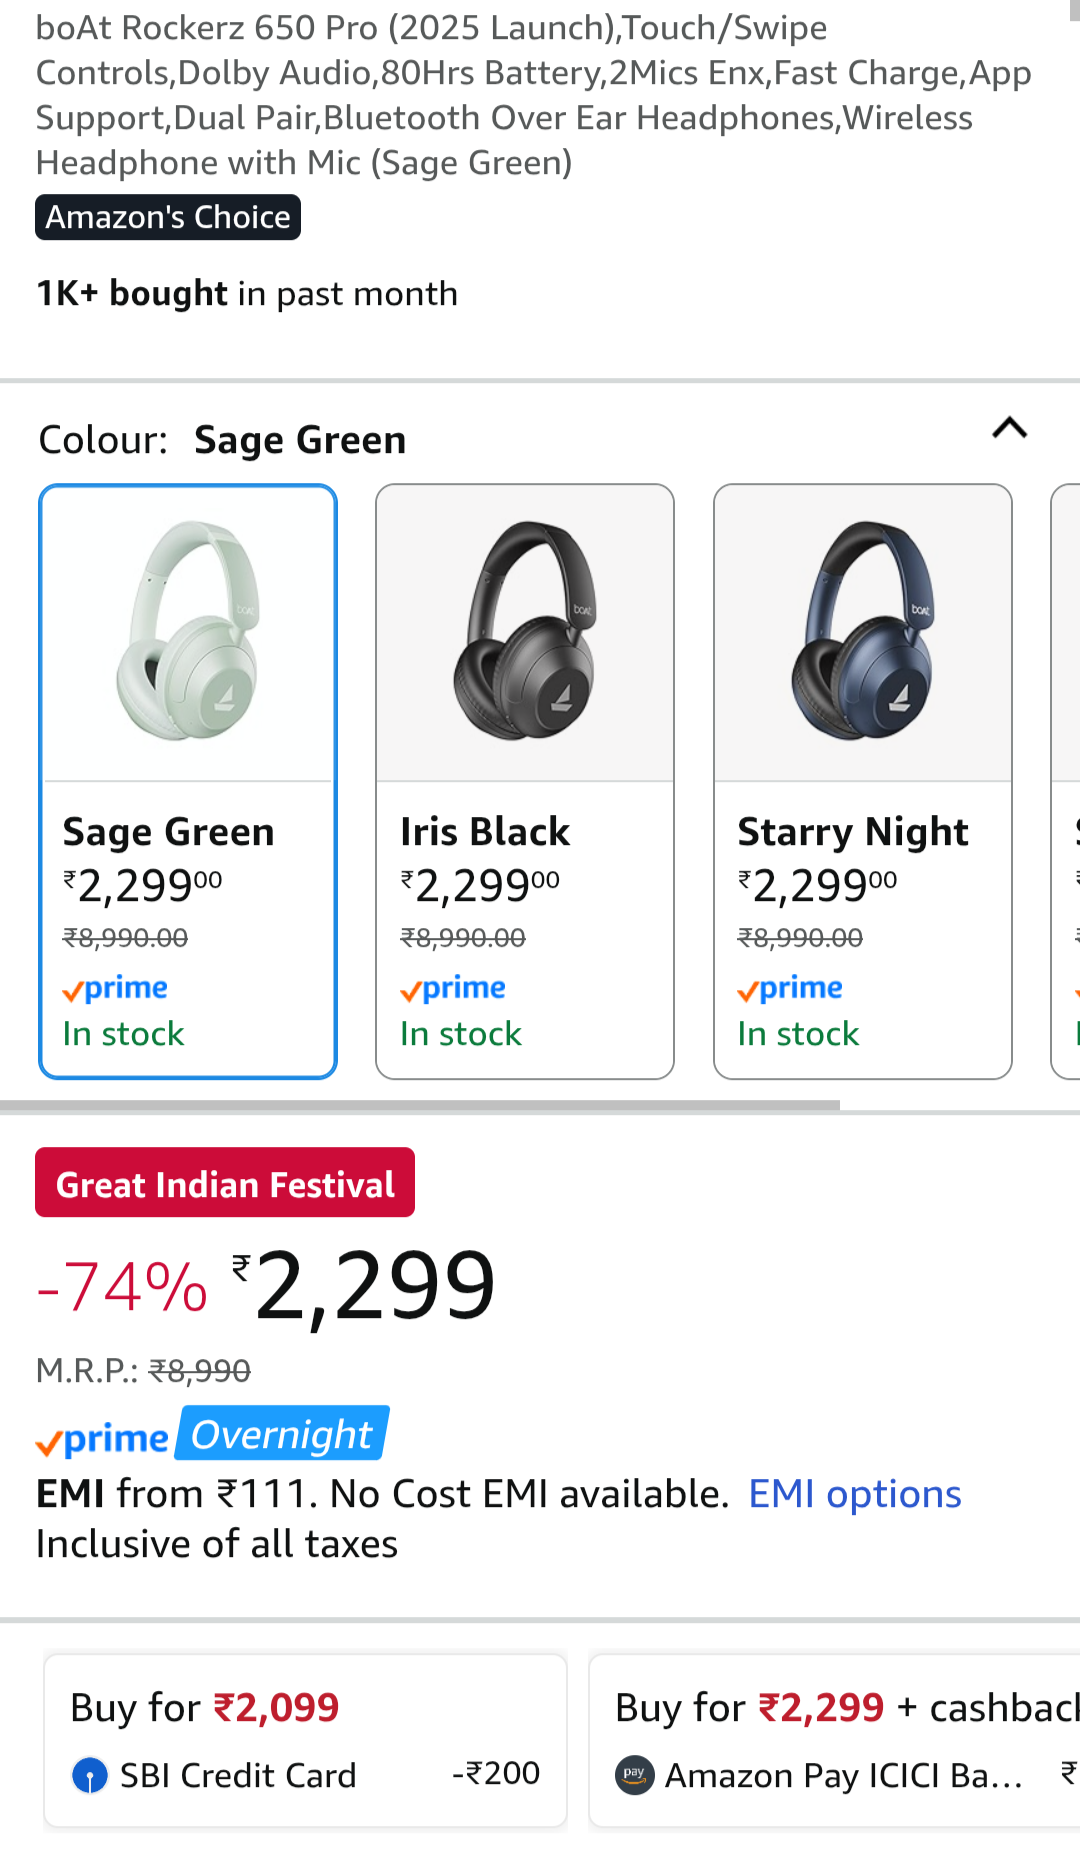1080x1849 pixels.
Task: Select the Sage Green colour name
Action: coord(168,832)
